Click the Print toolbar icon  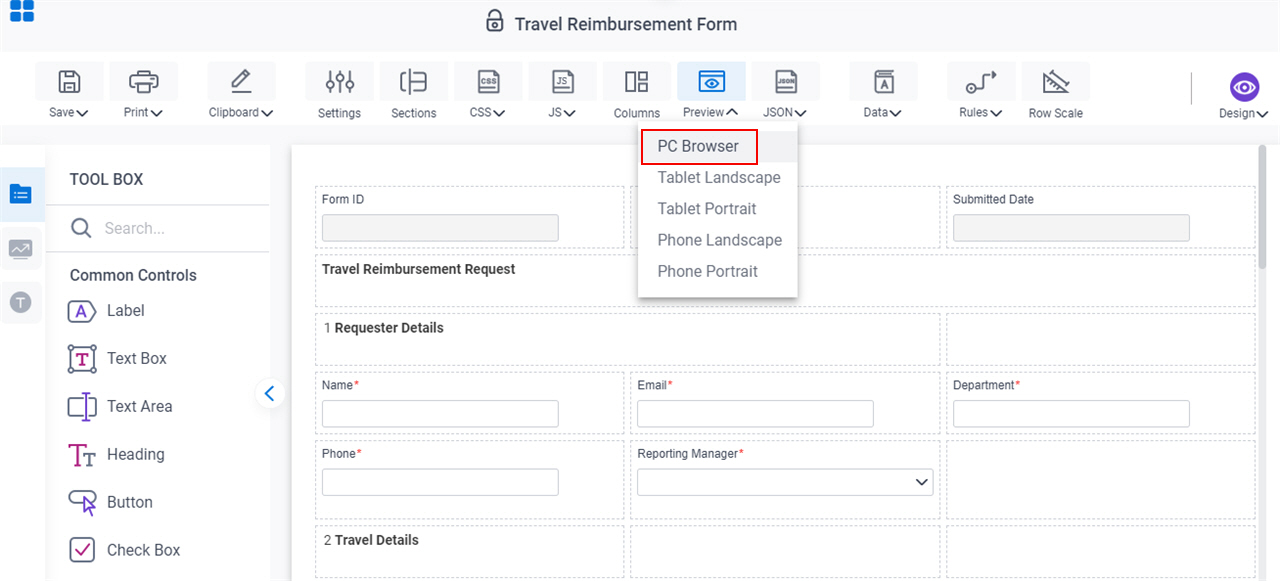coord(143,82)
